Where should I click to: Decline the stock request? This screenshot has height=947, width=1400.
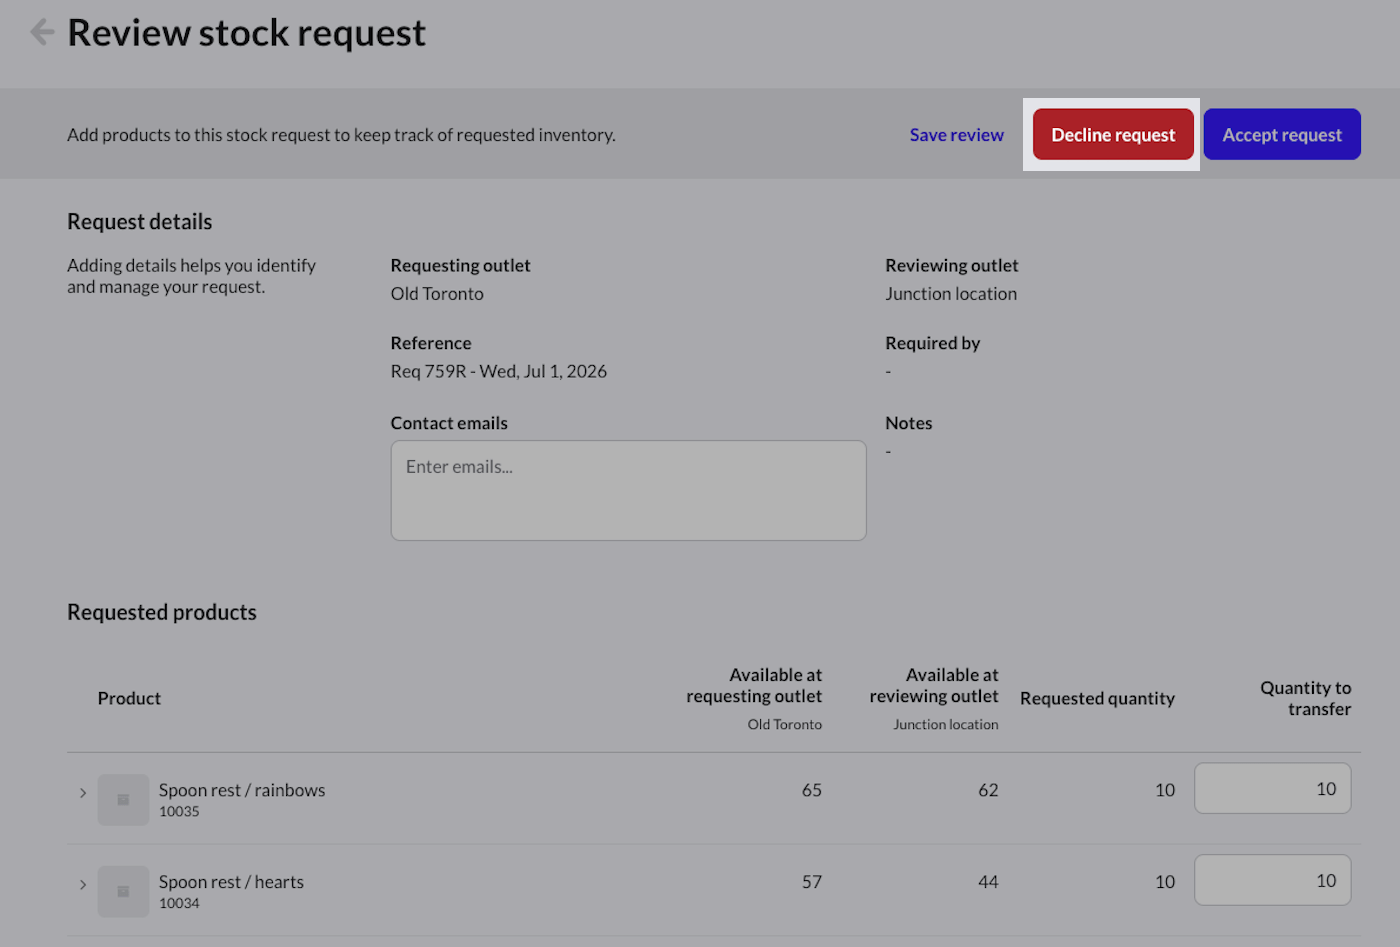(x=1113, y=134)
